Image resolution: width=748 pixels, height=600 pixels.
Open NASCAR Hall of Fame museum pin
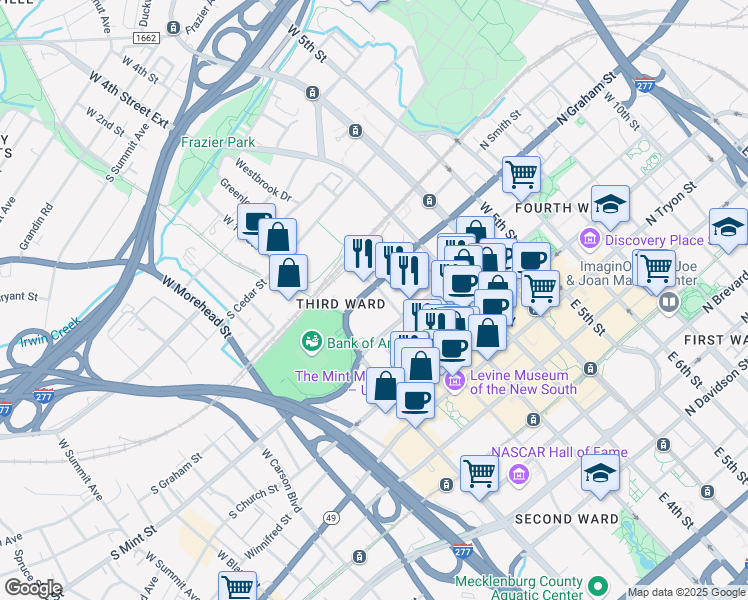[x=519, y=475]
